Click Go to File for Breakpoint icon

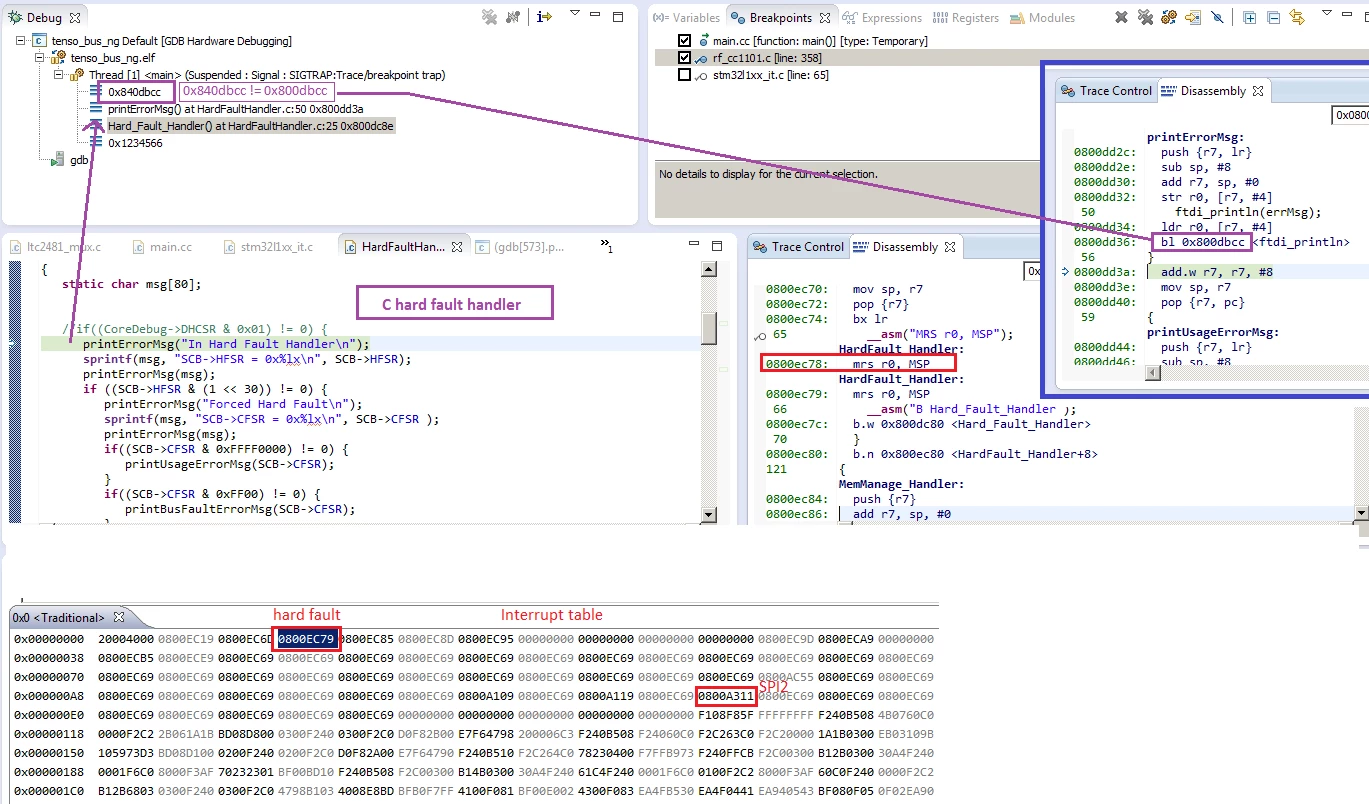1193,18
